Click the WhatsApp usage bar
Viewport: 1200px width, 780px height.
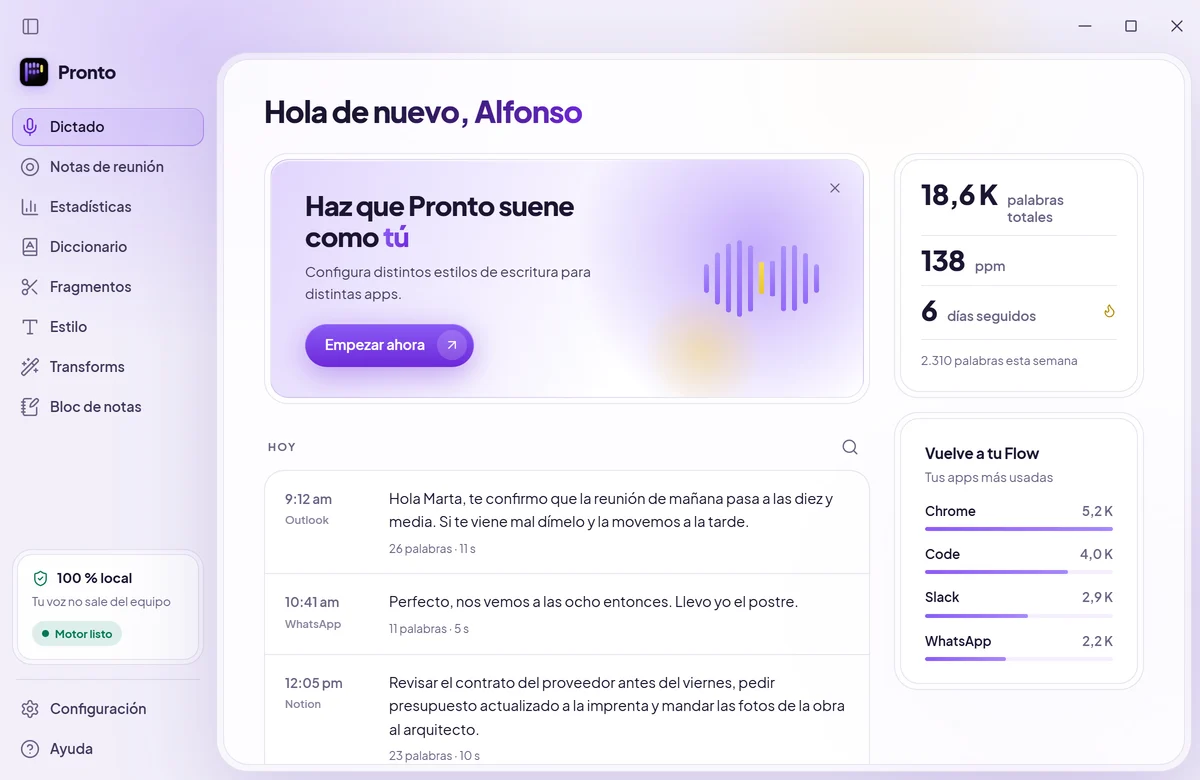(x=1019, y=659)
